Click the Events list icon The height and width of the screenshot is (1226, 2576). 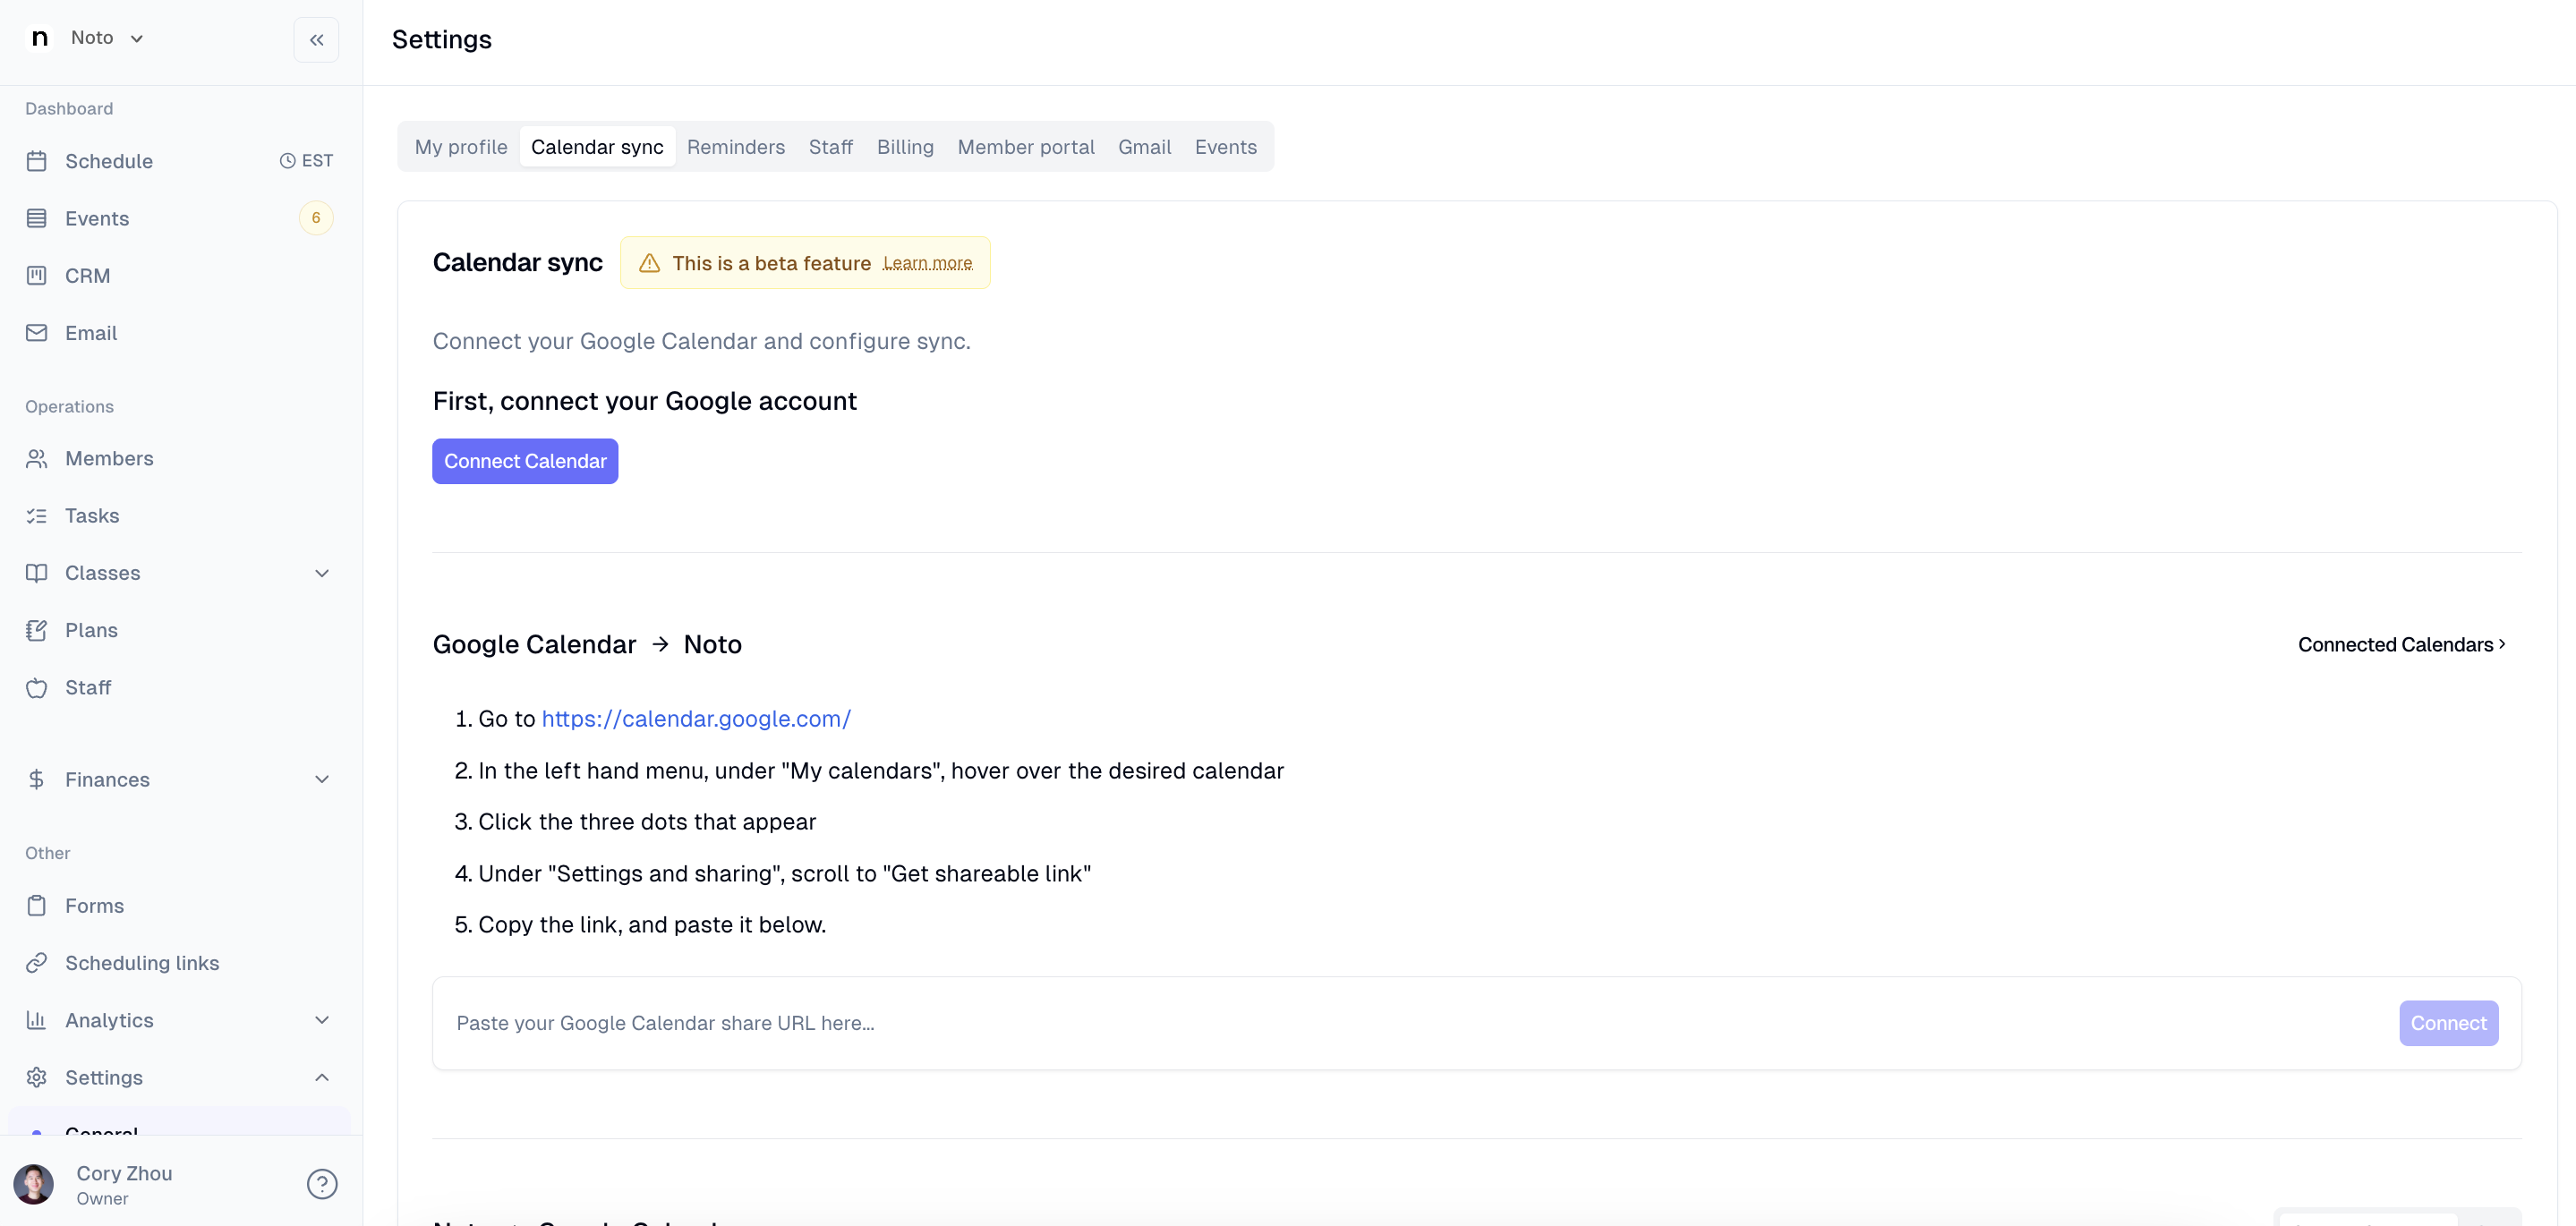point(37,218)
